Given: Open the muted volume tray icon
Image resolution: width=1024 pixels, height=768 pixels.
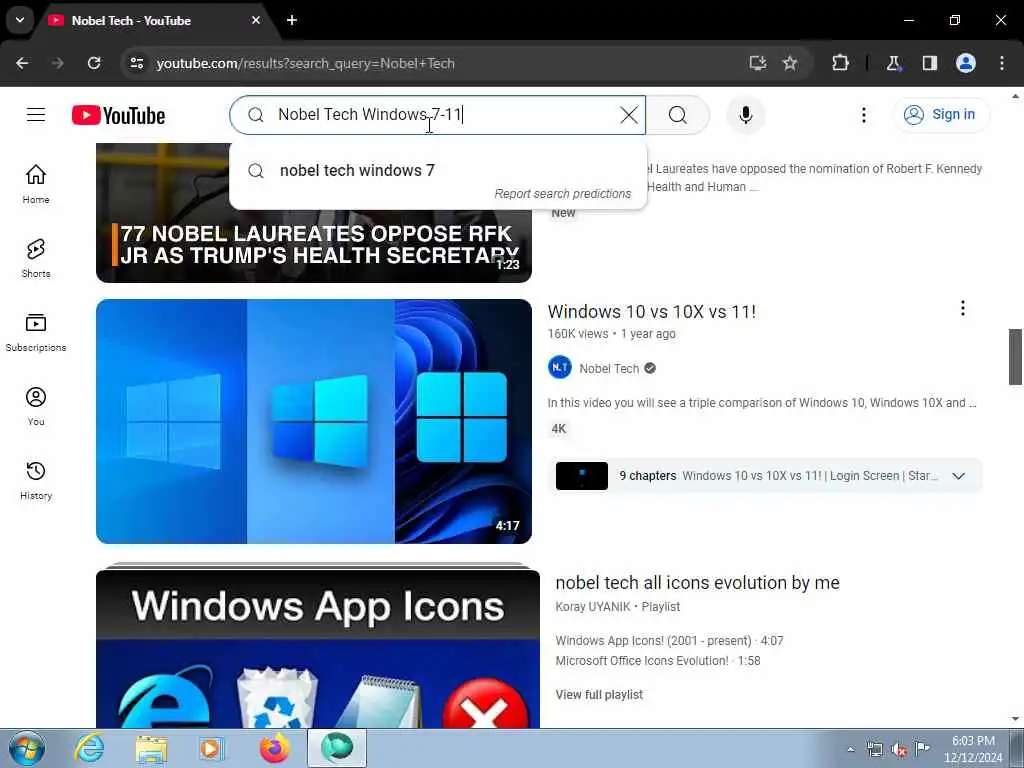Looking at the screenshot, I should click(899, 749).
